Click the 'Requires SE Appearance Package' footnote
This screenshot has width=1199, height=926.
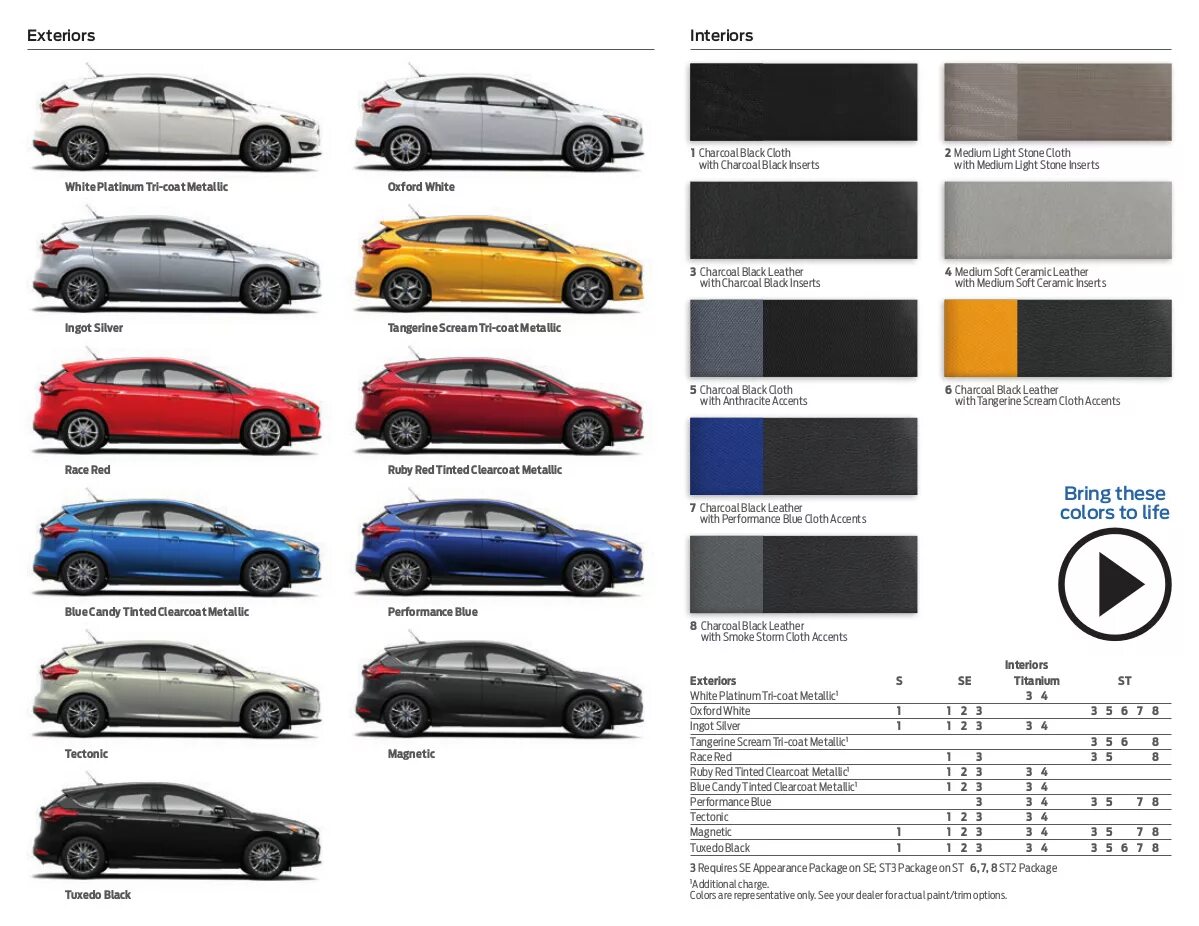(827, 868)
